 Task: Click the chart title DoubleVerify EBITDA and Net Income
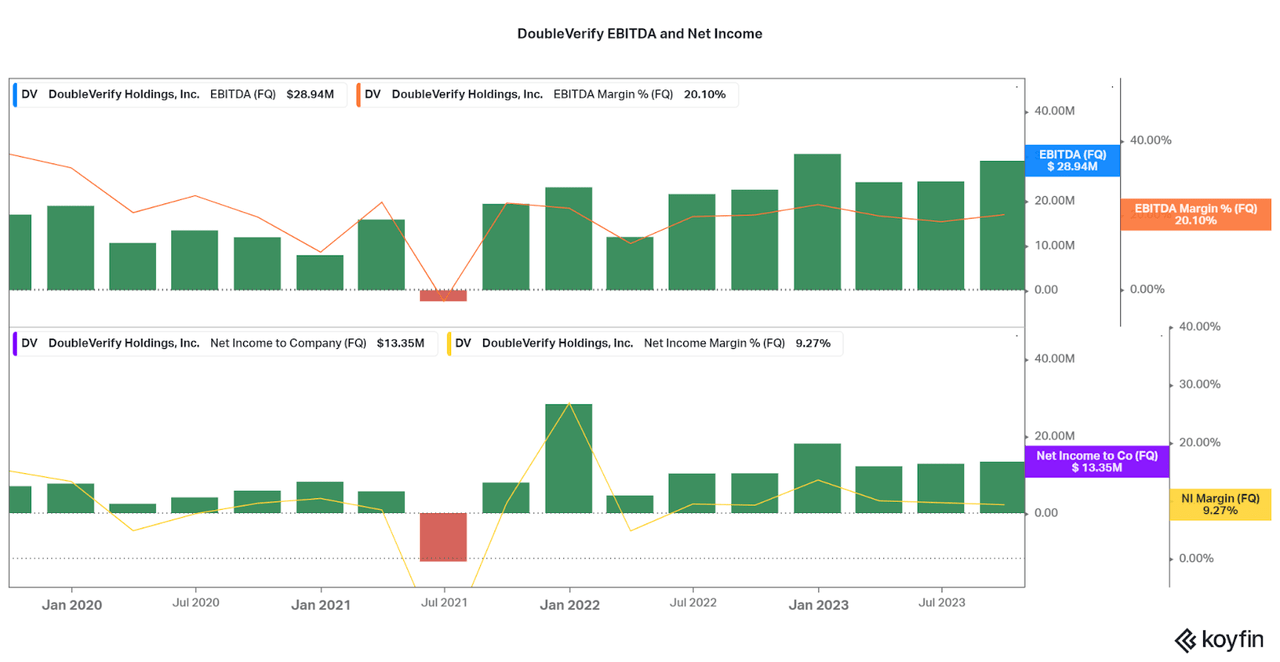click(640, 33)
